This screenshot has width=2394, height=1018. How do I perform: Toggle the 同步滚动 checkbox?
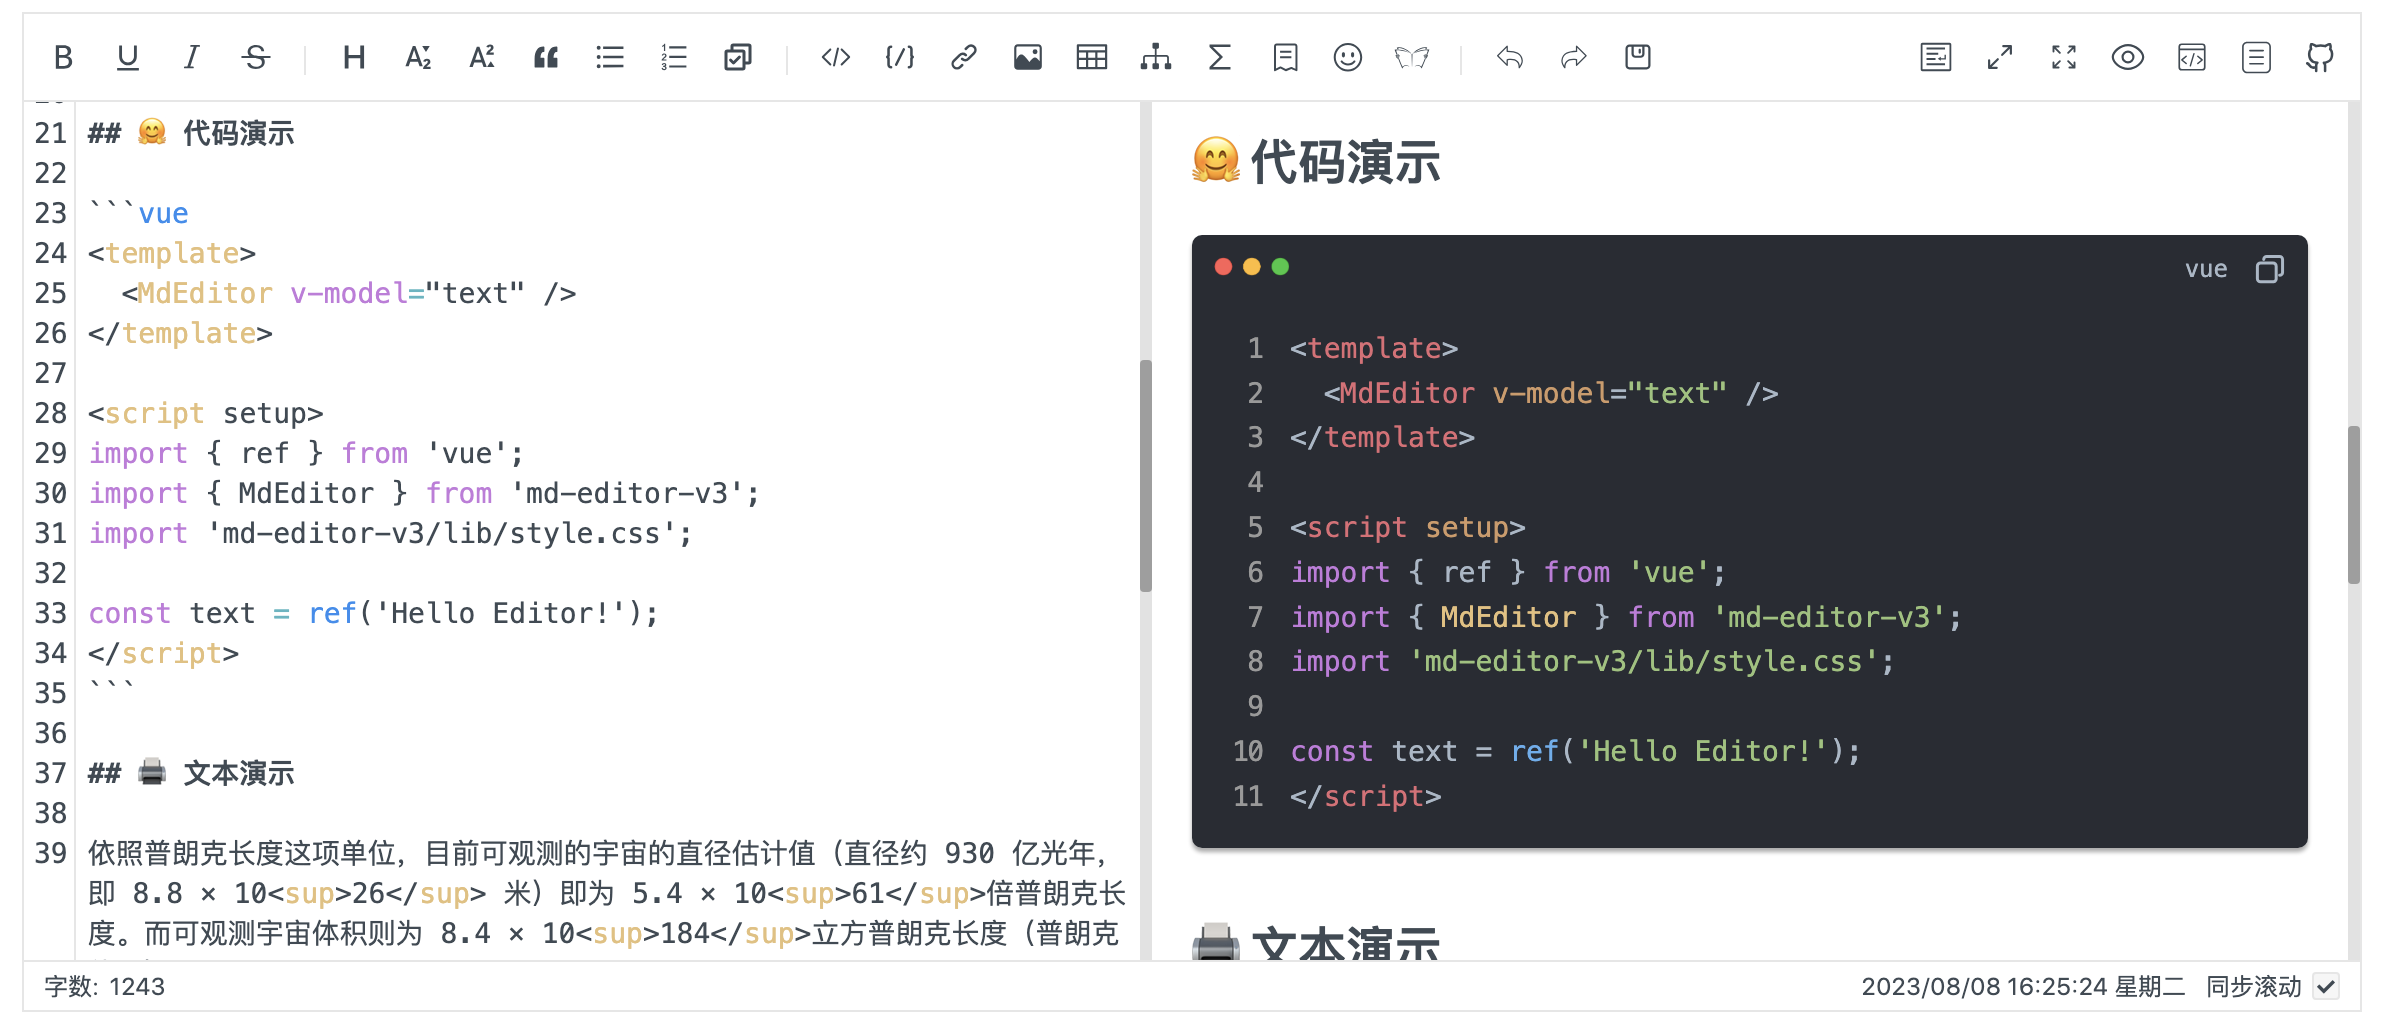(2327, 987)
